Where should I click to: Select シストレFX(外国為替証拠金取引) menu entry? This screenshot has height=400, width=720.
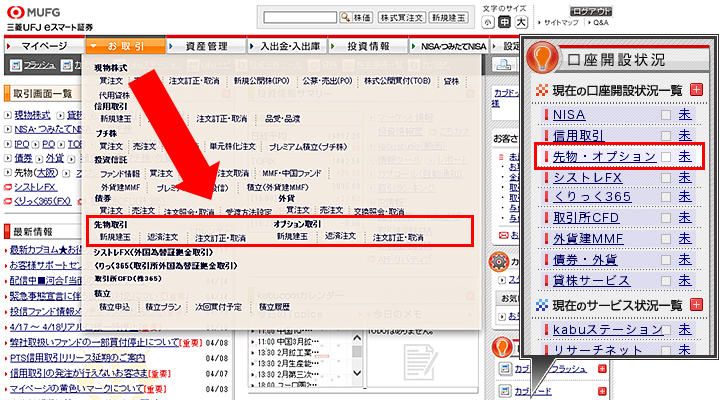click(x=153, y=252)
